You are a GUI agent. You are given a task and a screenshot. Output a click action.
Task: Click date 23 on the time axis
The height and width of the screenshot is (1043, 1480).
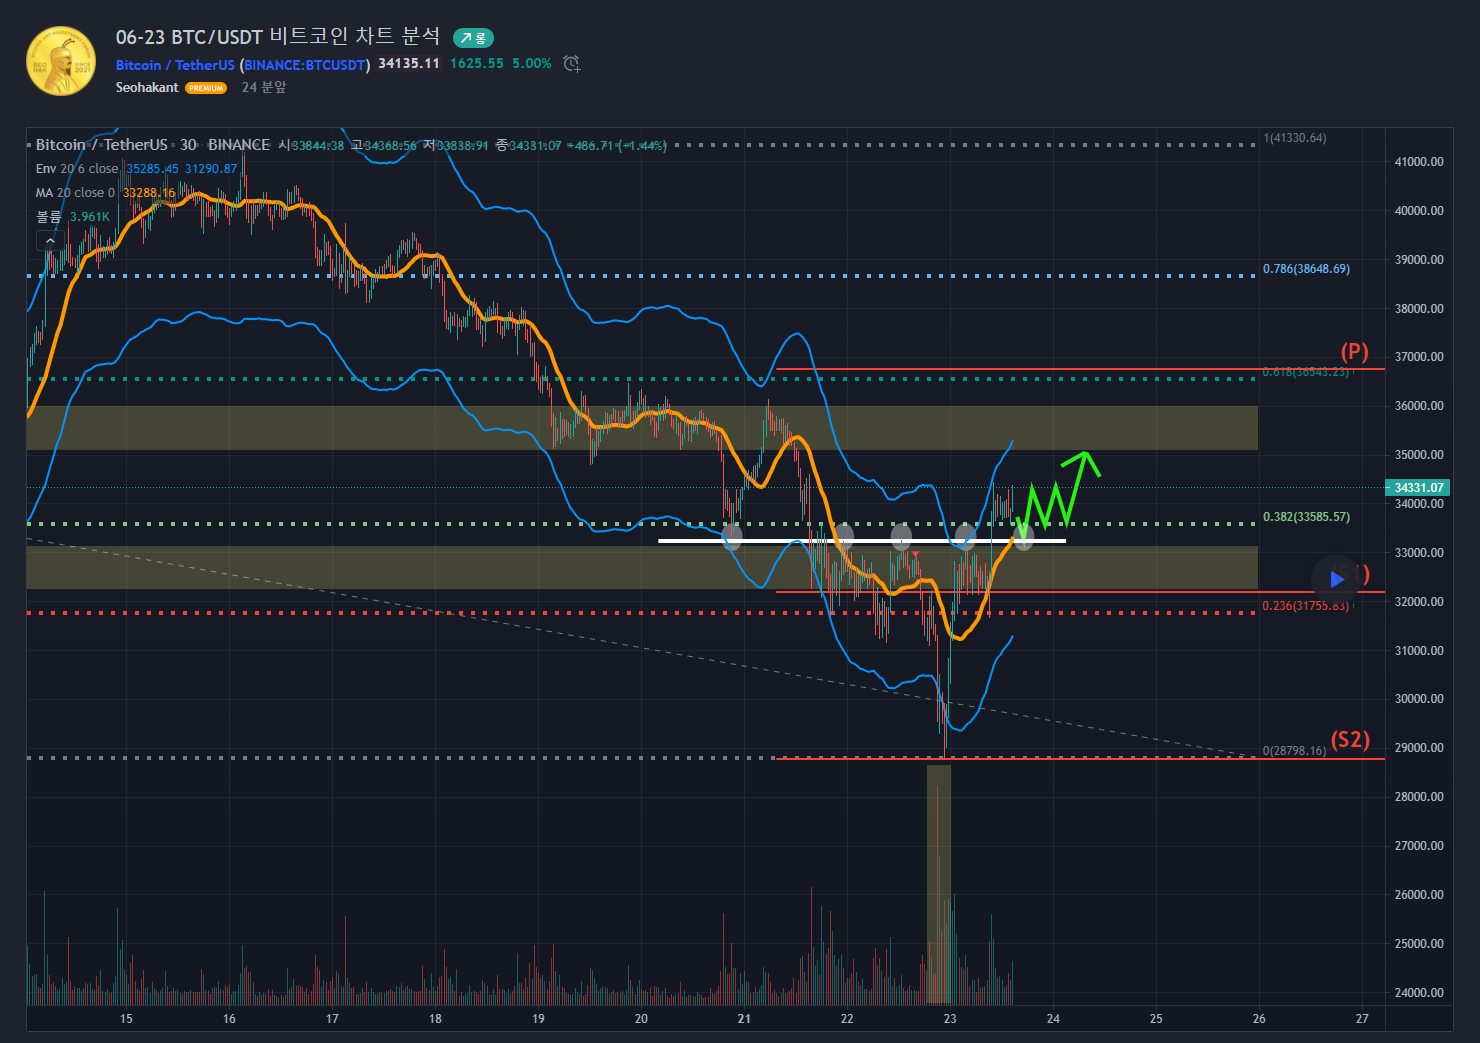coord(950,1019)
